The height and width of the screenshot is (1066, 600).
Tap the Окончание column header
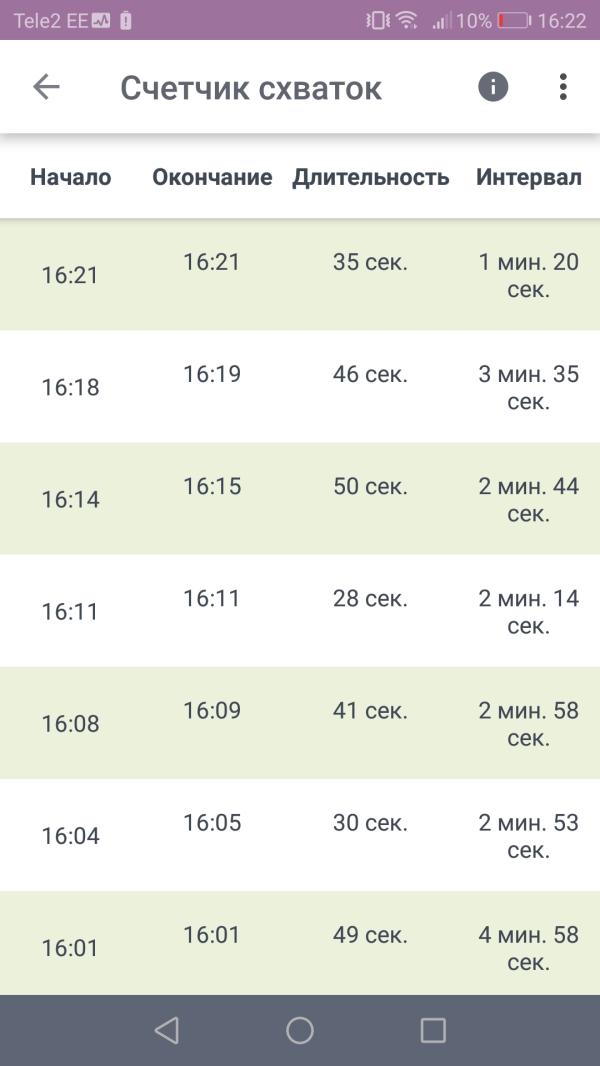pyautogui.click(x=212, y=177)
